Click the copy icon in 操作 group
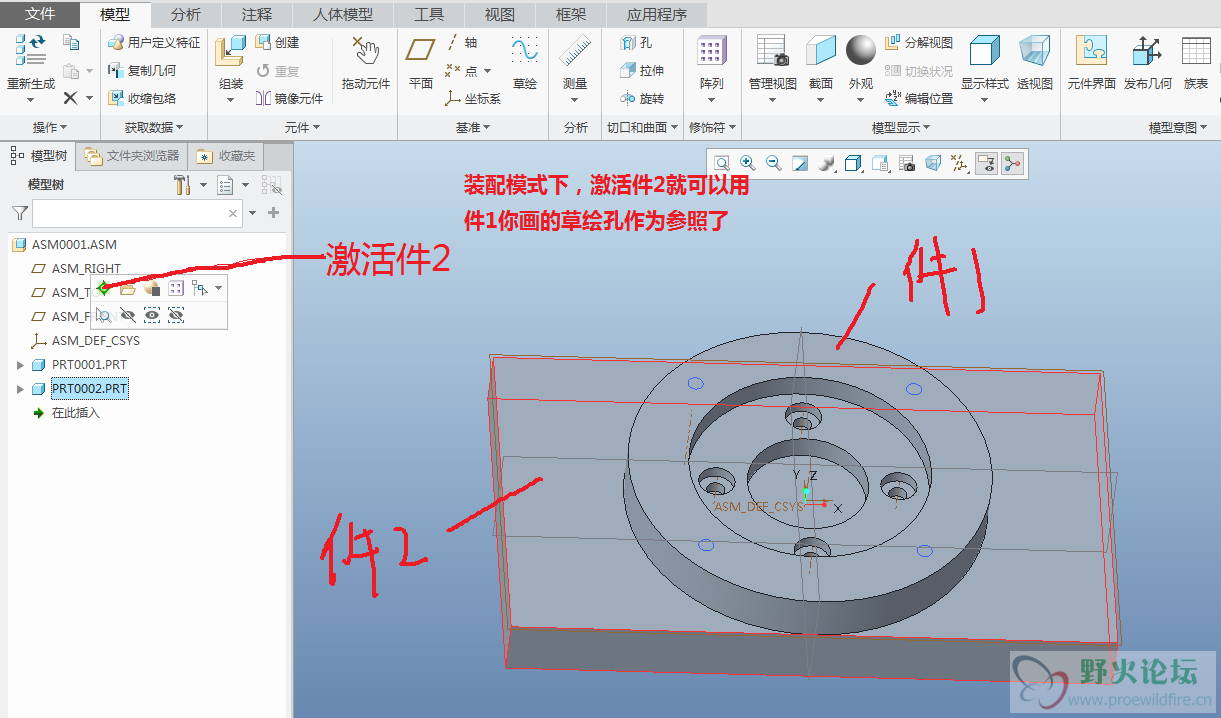The height and width of the screenshot is (718, 1221). point(70,43)
